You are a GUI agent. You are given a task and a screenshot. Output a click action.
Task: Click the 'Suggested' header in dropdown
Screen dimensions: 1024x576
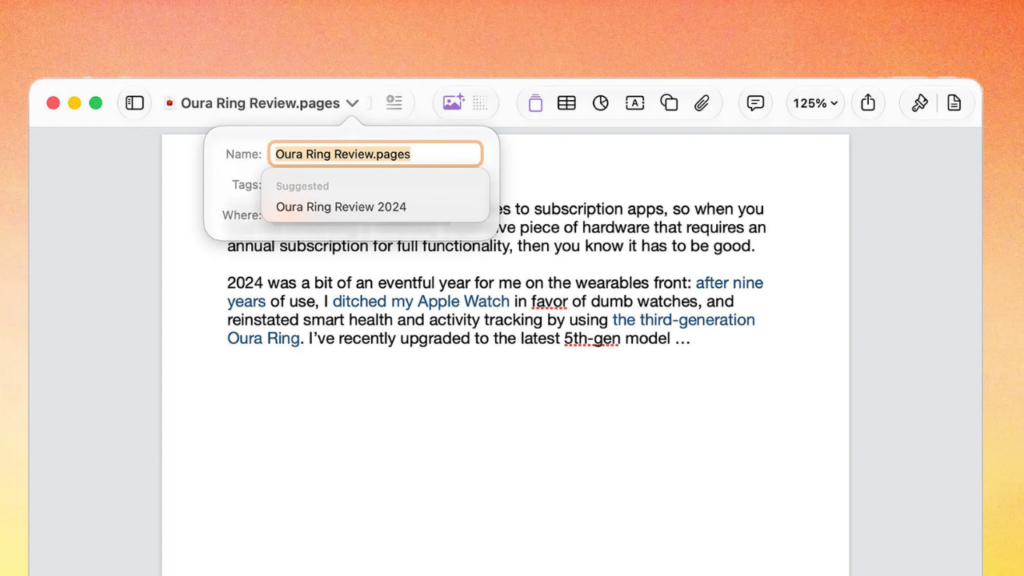pyautogui.click(x=302, y=186)
